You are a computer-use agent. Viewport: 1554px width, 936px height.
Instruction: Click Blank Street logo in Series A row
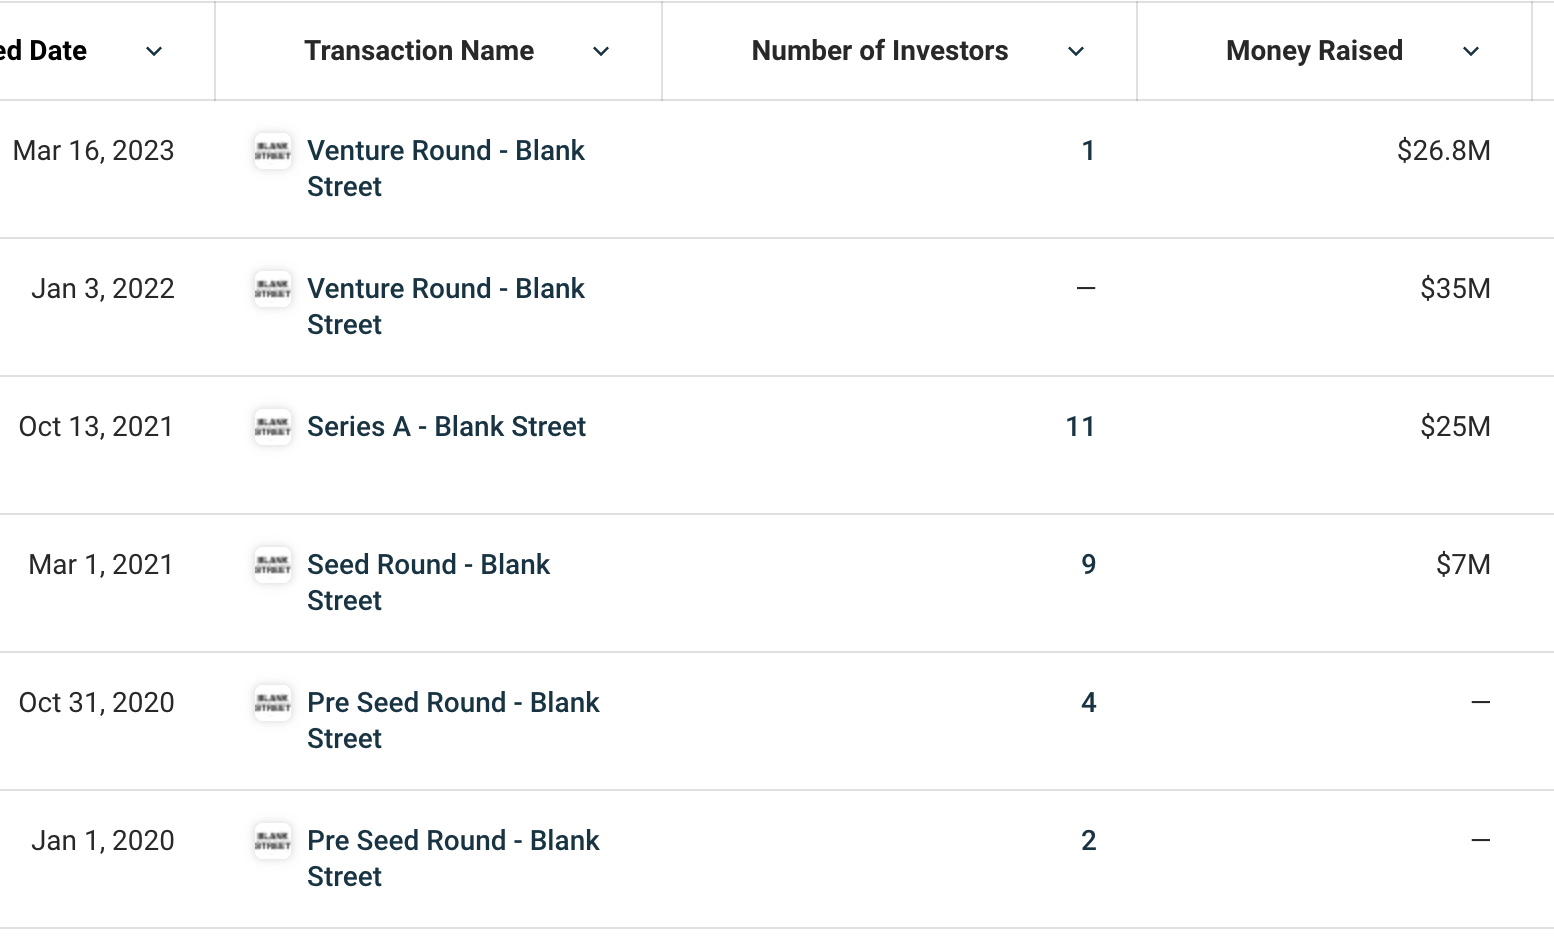pyautogui.click(x=273, y=427)
